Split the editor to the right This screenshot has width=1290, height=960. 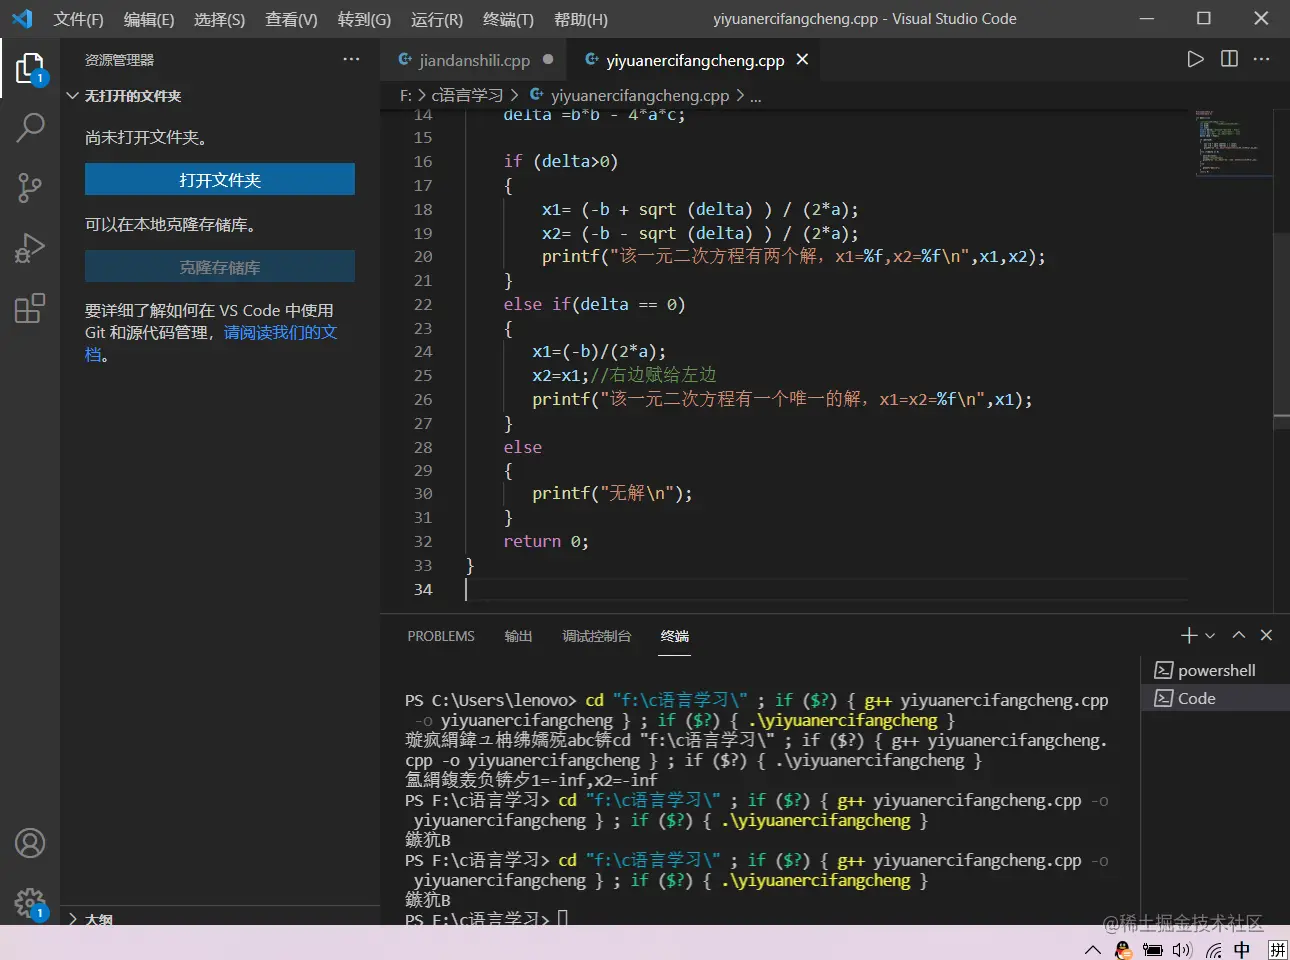coord(1229,59)
